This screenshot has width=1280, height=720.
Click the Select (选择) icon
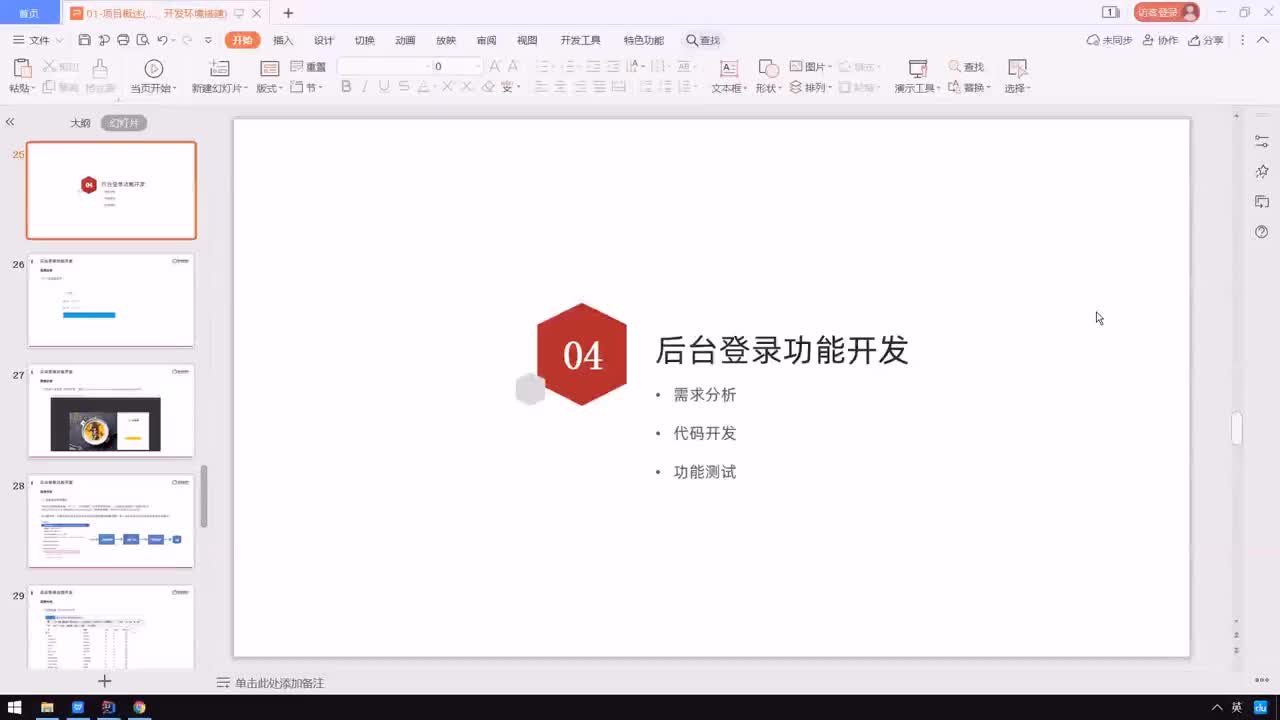(x=1017, y=68)
